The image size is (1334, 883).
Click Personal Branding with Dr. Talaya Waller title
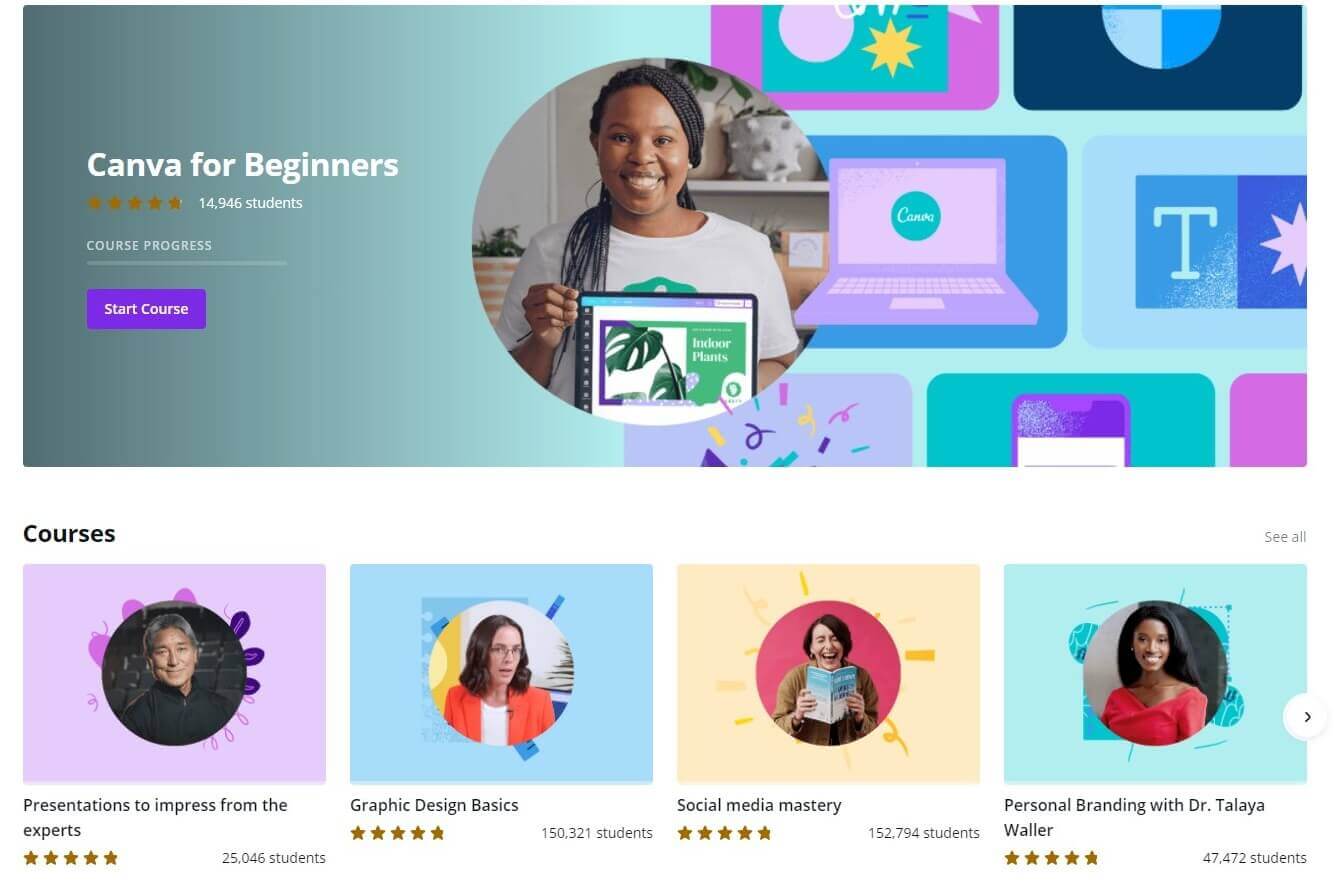tap(1134, 817)
